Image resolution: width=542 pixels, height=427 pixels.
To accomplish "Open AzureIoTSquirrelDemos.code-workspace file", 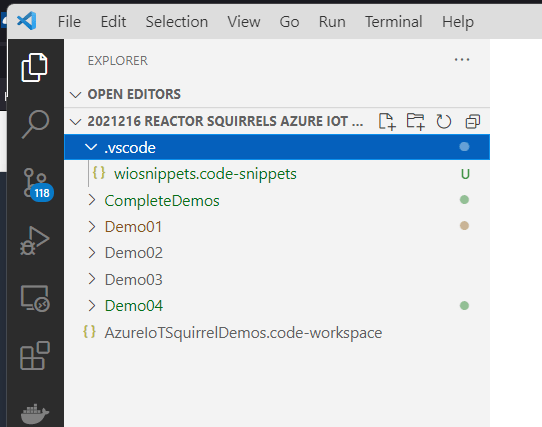I will [x=243, y=333].
